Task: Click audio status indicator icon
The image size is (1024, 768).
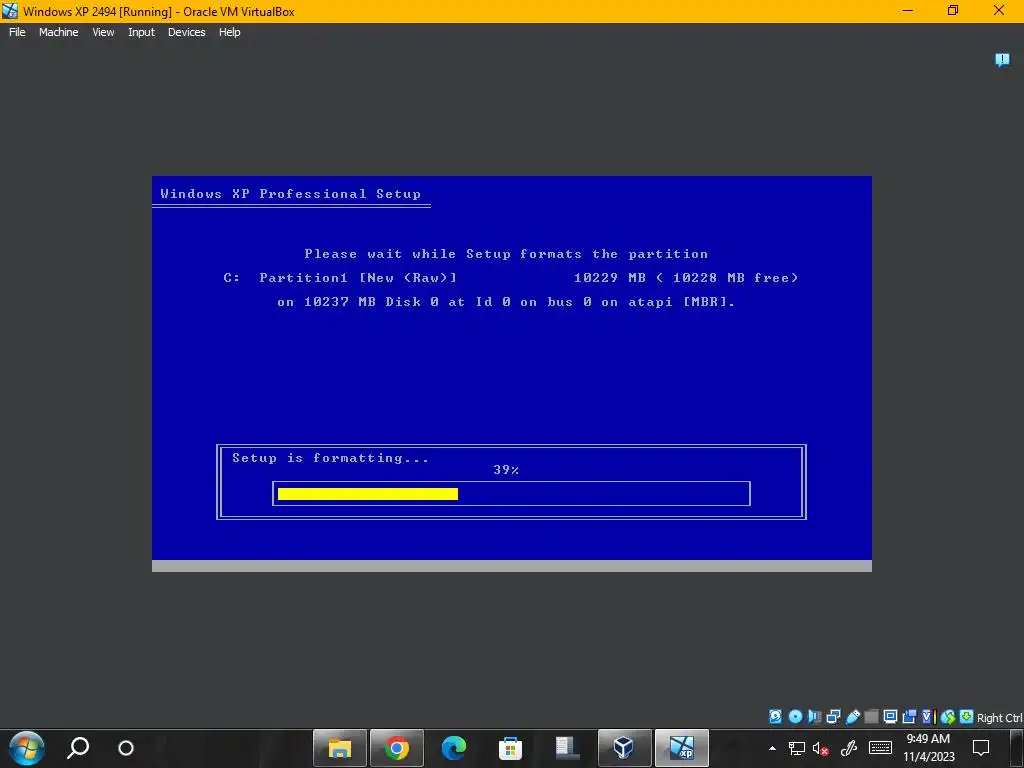Action: (814, 716)
